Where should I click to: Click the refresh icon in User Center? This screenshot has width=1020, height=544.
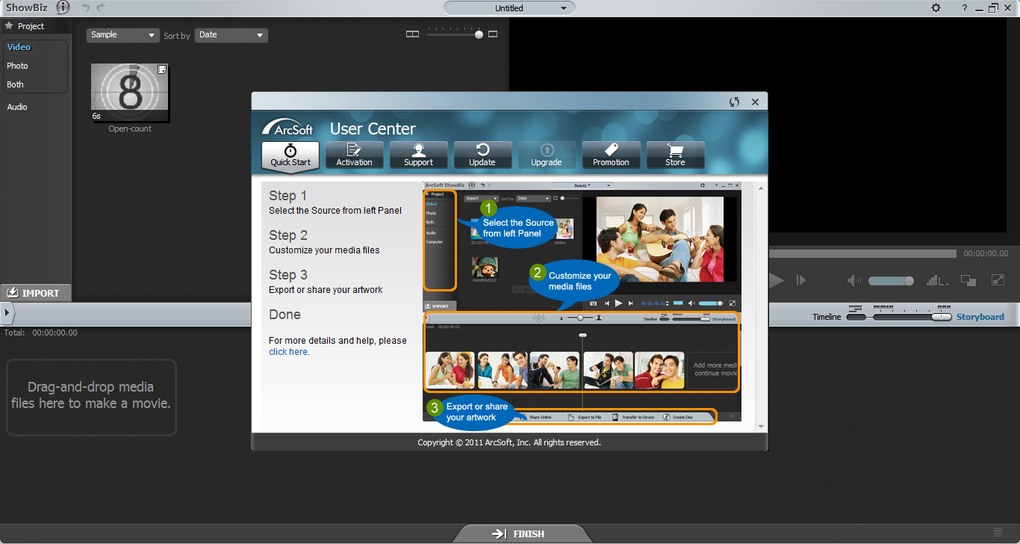point(734,102)
